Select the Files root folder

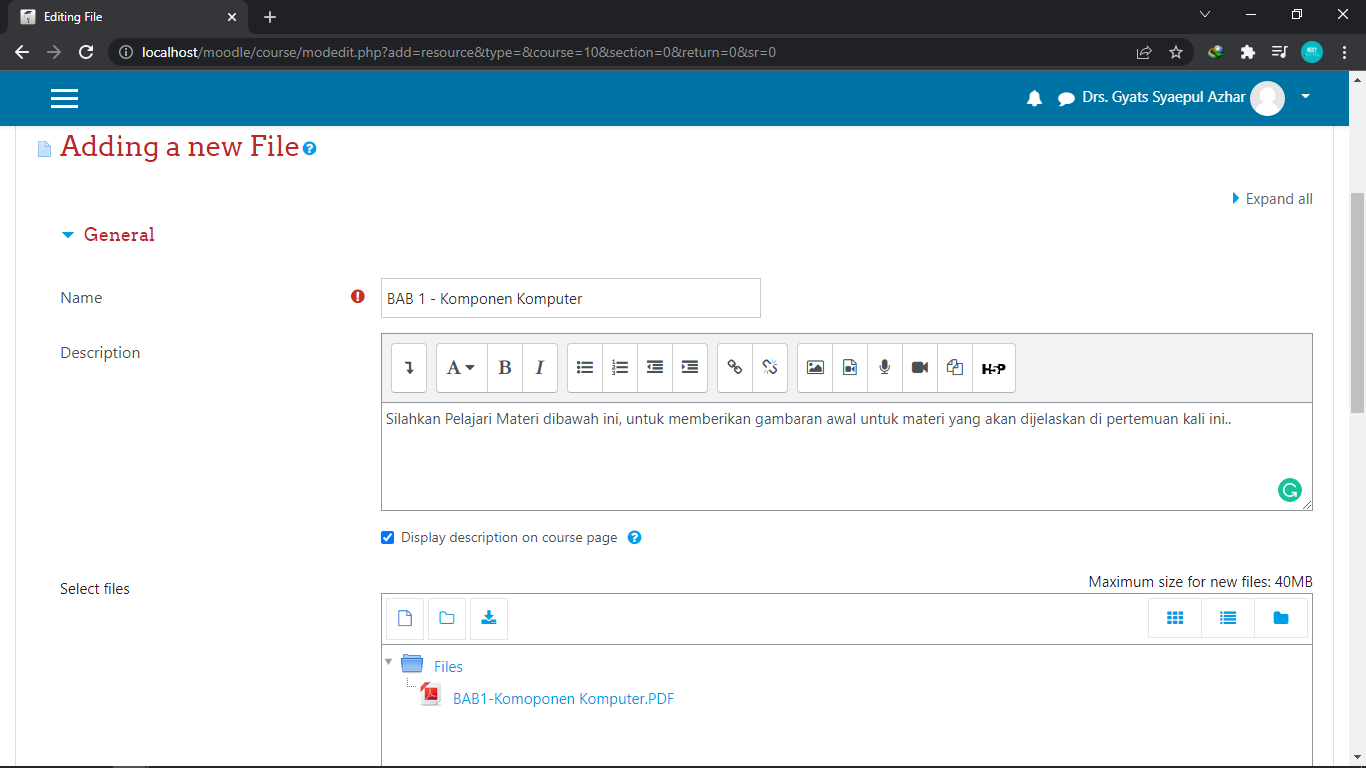[x=448, y=667]
